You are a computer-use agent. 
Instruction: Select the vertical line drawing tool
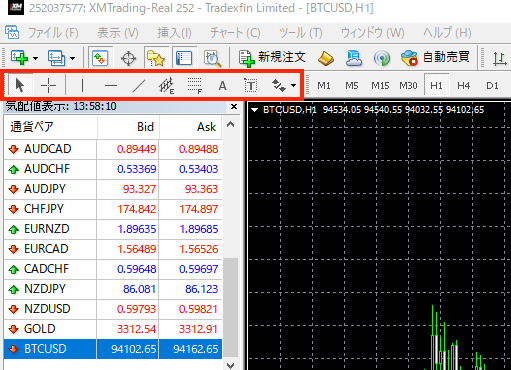point(82,86)
